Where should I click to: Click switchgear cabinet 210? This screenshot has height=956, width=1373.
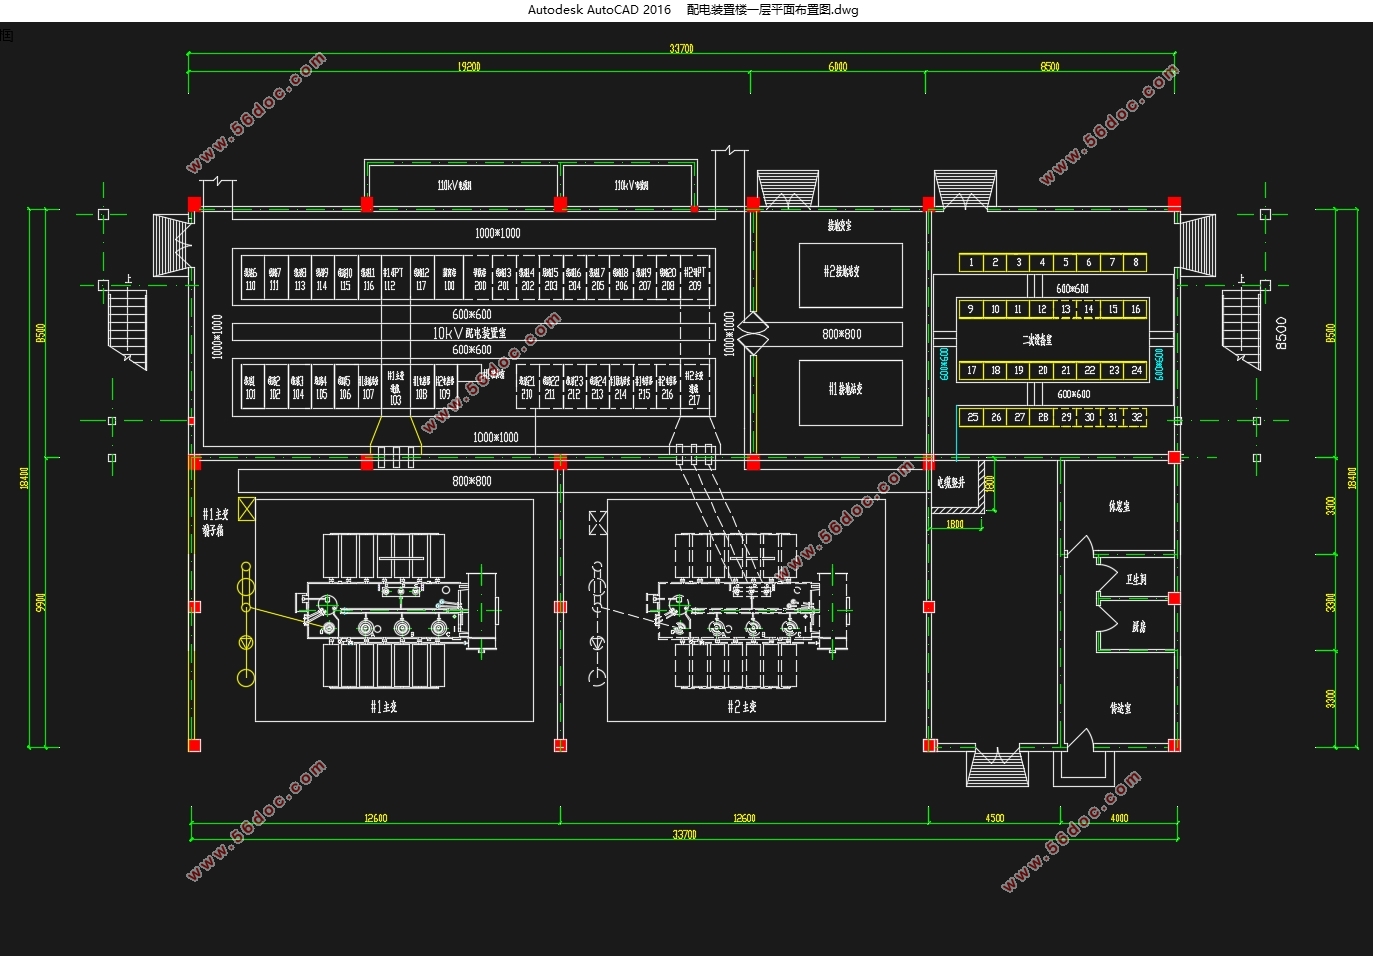526,387
